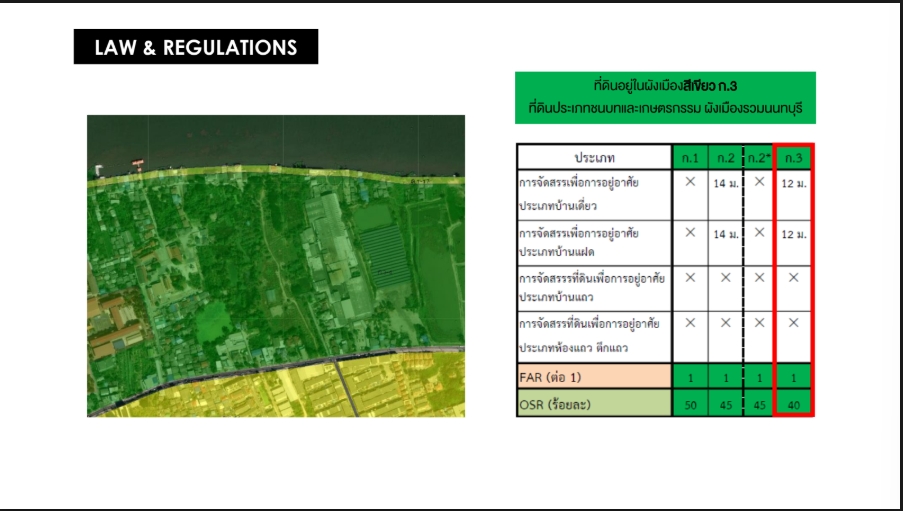Select the ก.1 column header
903x511 pixels.
tap(690, 158)
